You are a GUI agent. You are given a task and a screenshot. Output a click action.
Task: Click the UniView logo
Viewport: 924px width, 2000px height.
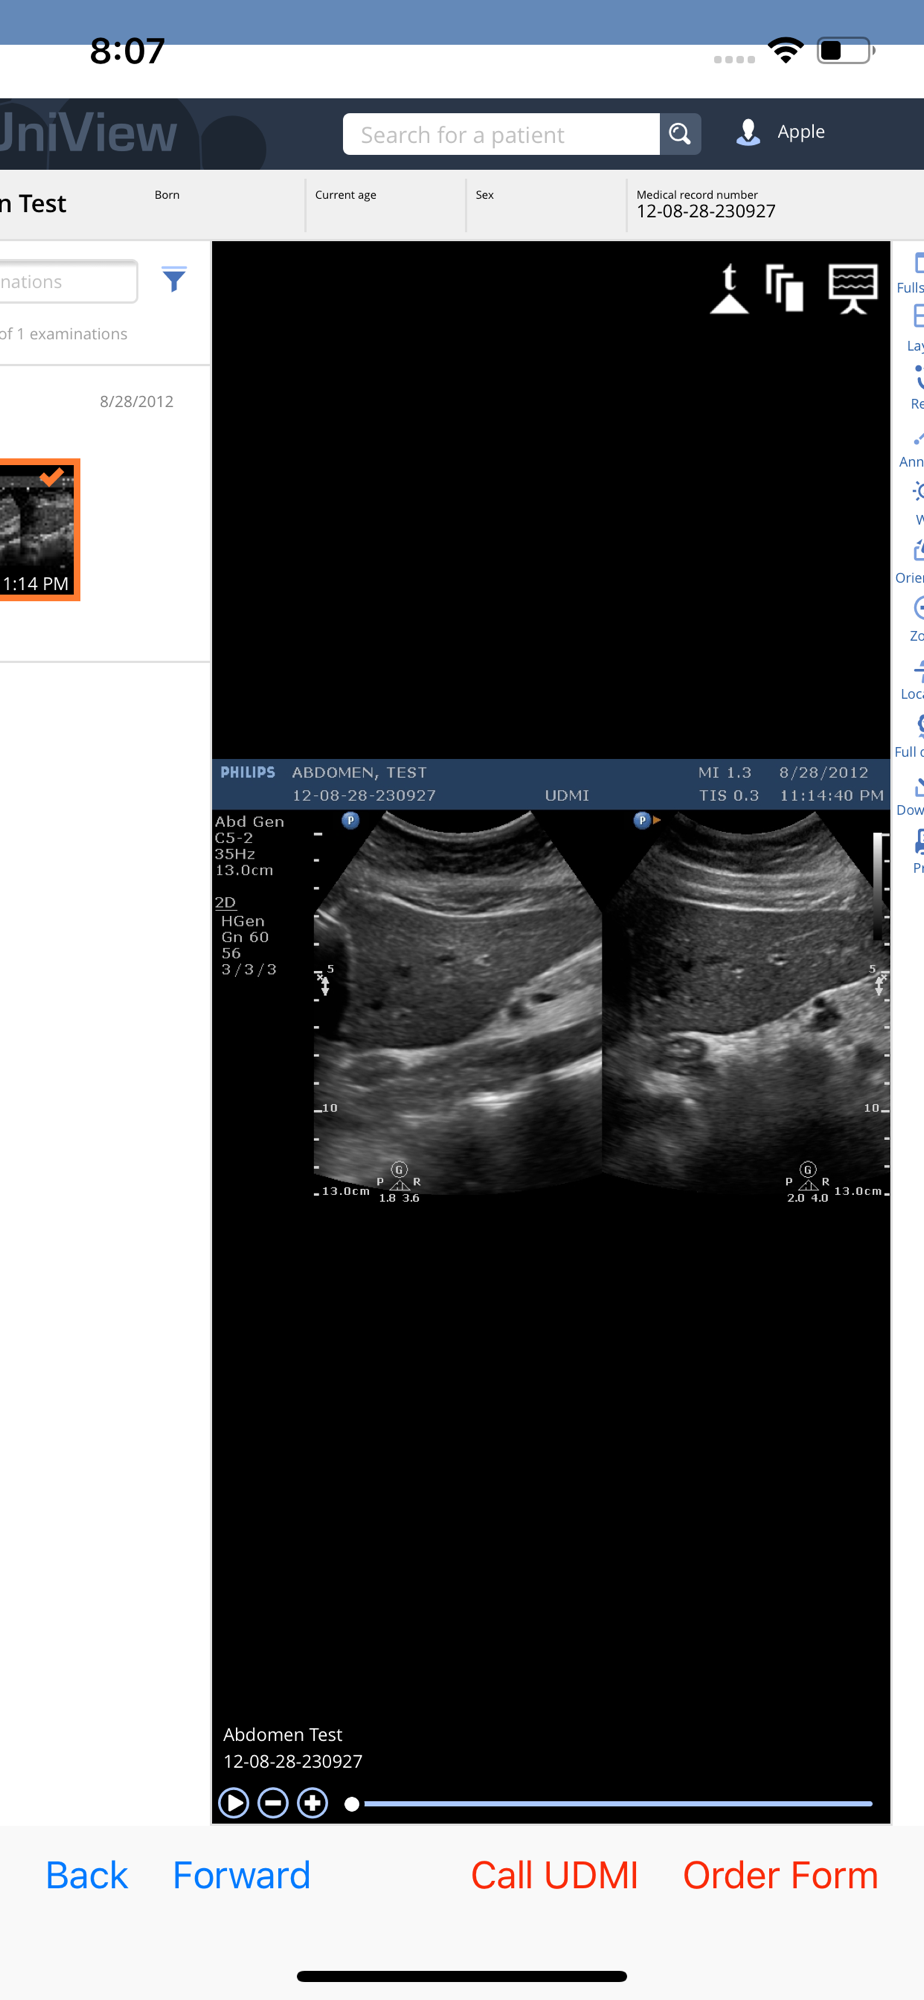(x=89, y=133)
